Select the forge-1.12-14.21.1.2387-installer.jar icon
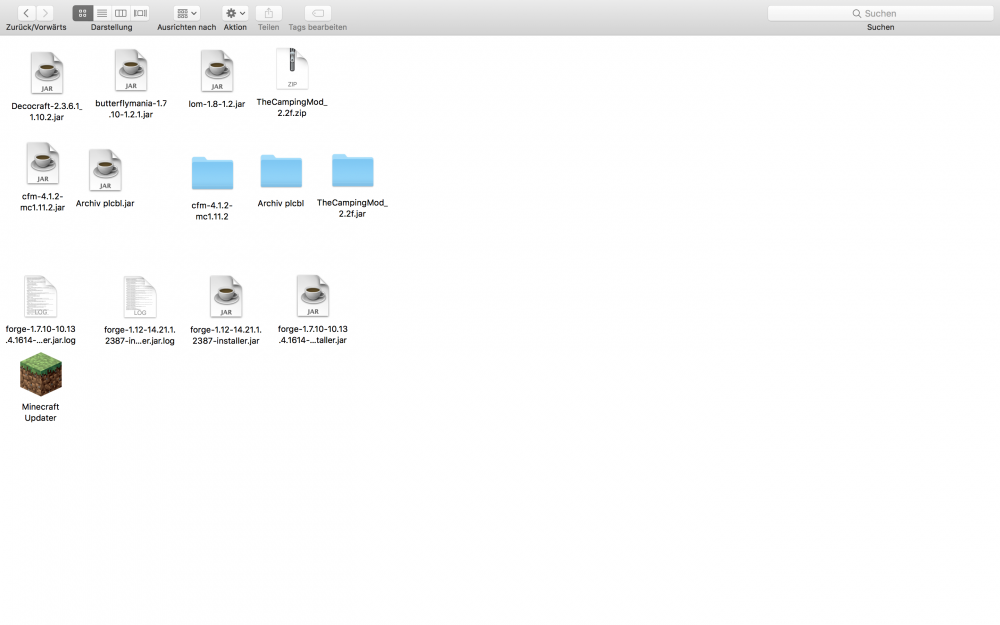This screenshot has width=1000, height=625. point(226,297)
